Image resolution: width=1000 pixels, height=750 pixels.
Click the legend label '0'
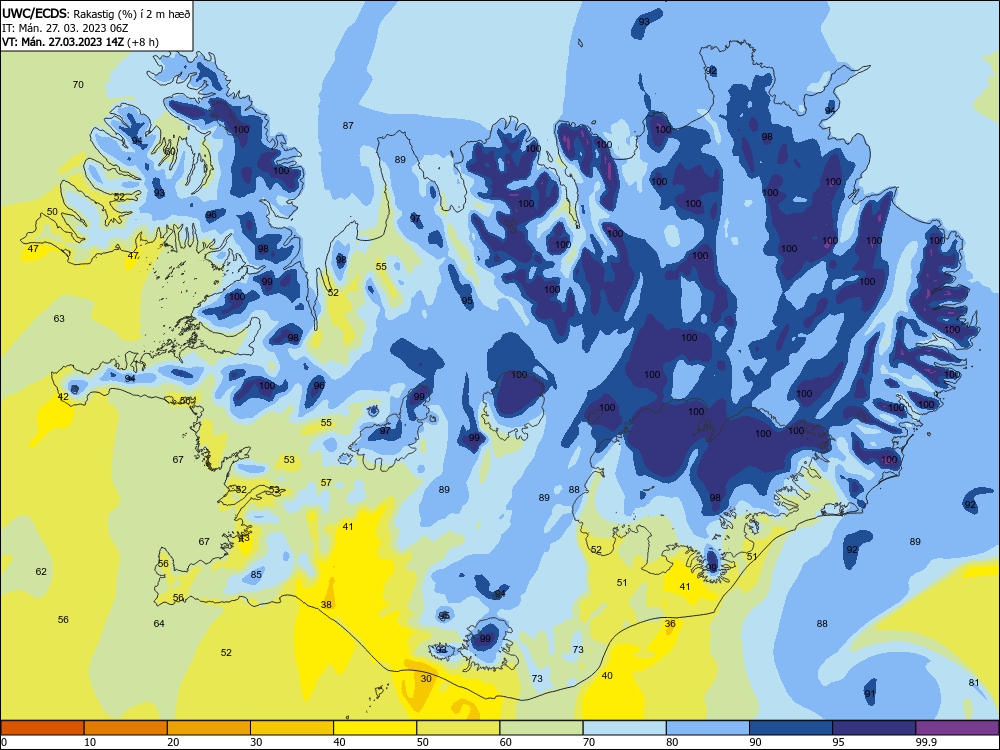click(4, 742)
